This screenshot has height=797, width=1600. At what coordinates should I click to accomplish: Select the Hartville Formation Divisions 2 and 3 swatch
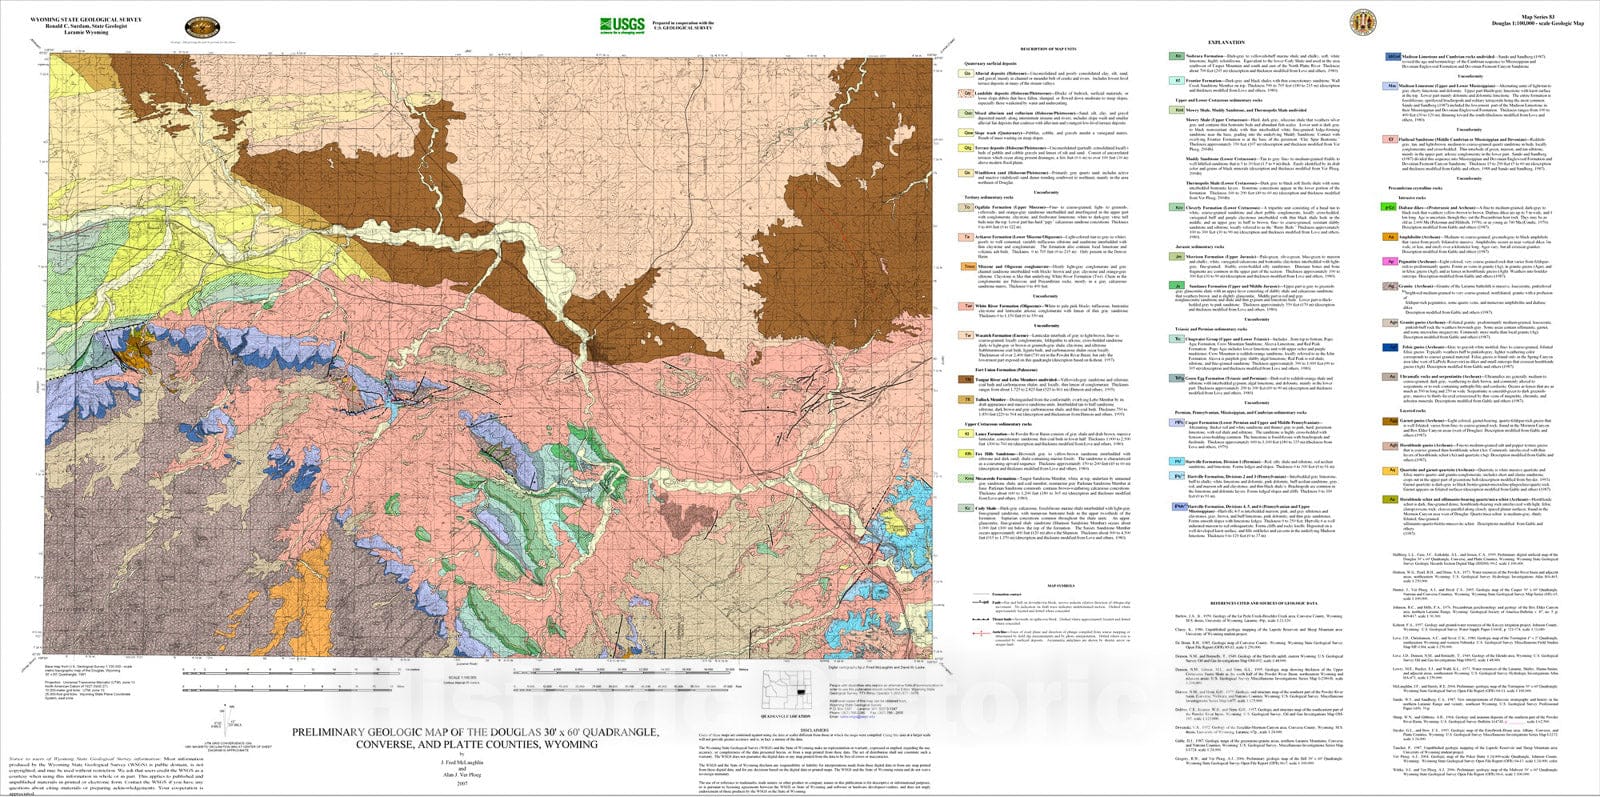tap(1179, 474)
